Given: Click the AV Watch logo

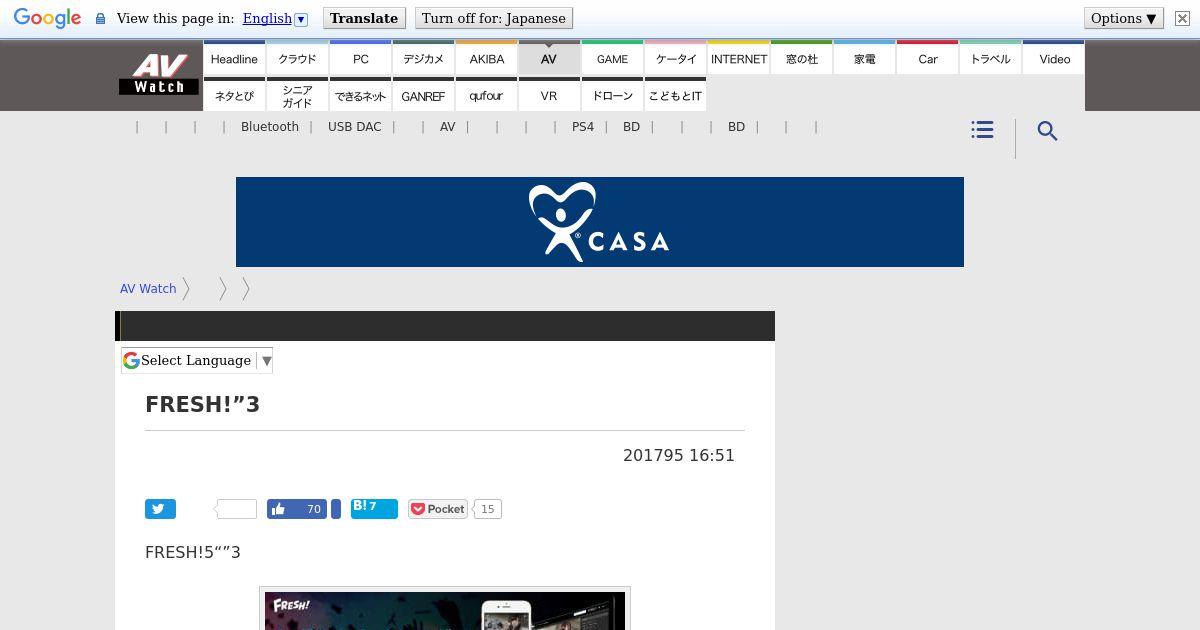Looking at the screenshot, I should pos(159,74).
